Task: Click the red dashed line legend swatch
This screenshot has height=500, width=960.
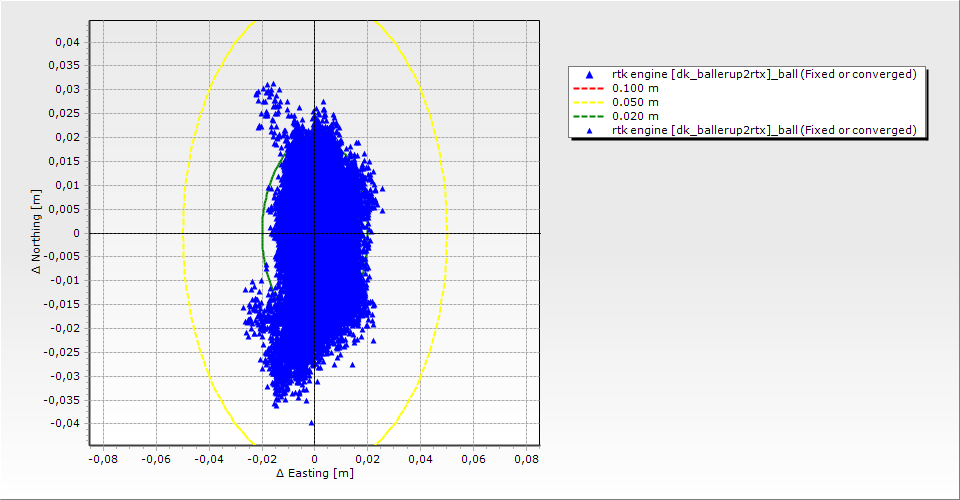Action: click(x=588, y=88)
